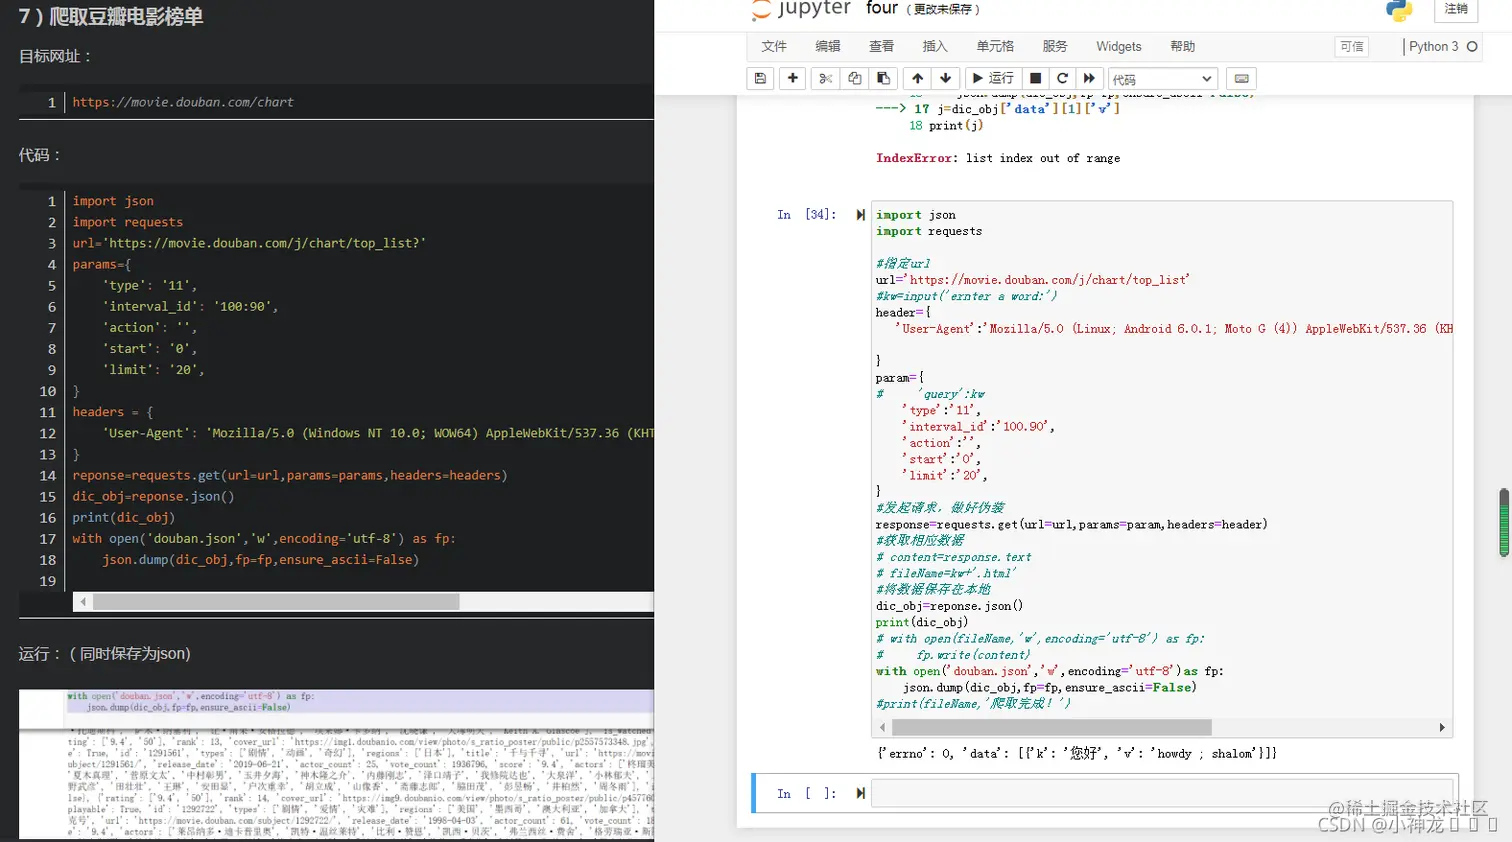Image resolution: width=1512 pixels, height=842 pixels.
Task: Click the print(dic_obj) line in article code
Action: pyautogui.click(x=123, y=517)
